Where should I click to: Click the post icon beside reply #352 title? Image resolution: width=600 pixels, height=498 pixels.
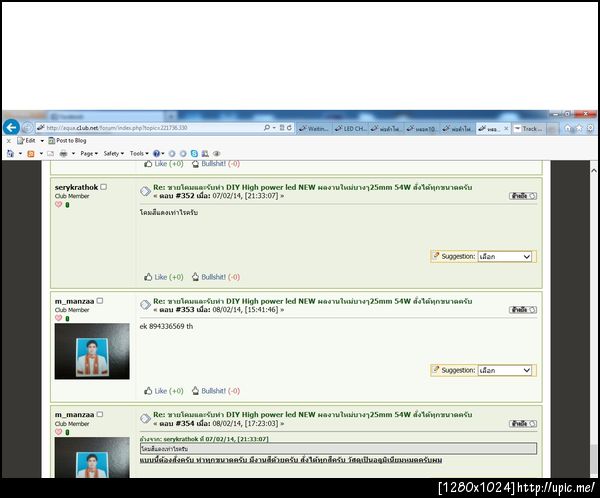145,191
